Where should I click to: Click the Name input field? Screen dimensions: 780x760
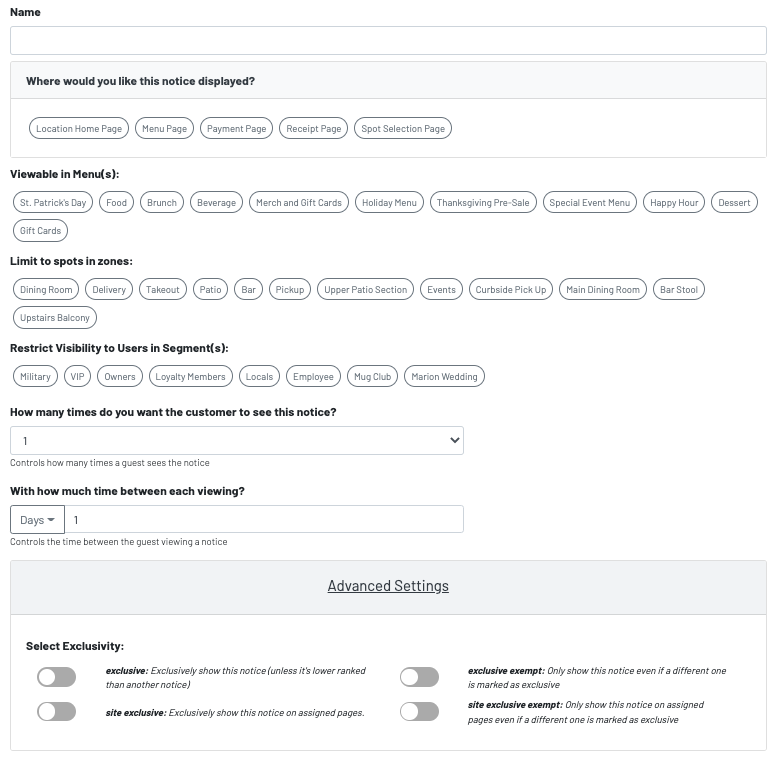click(x=388, y=40)
